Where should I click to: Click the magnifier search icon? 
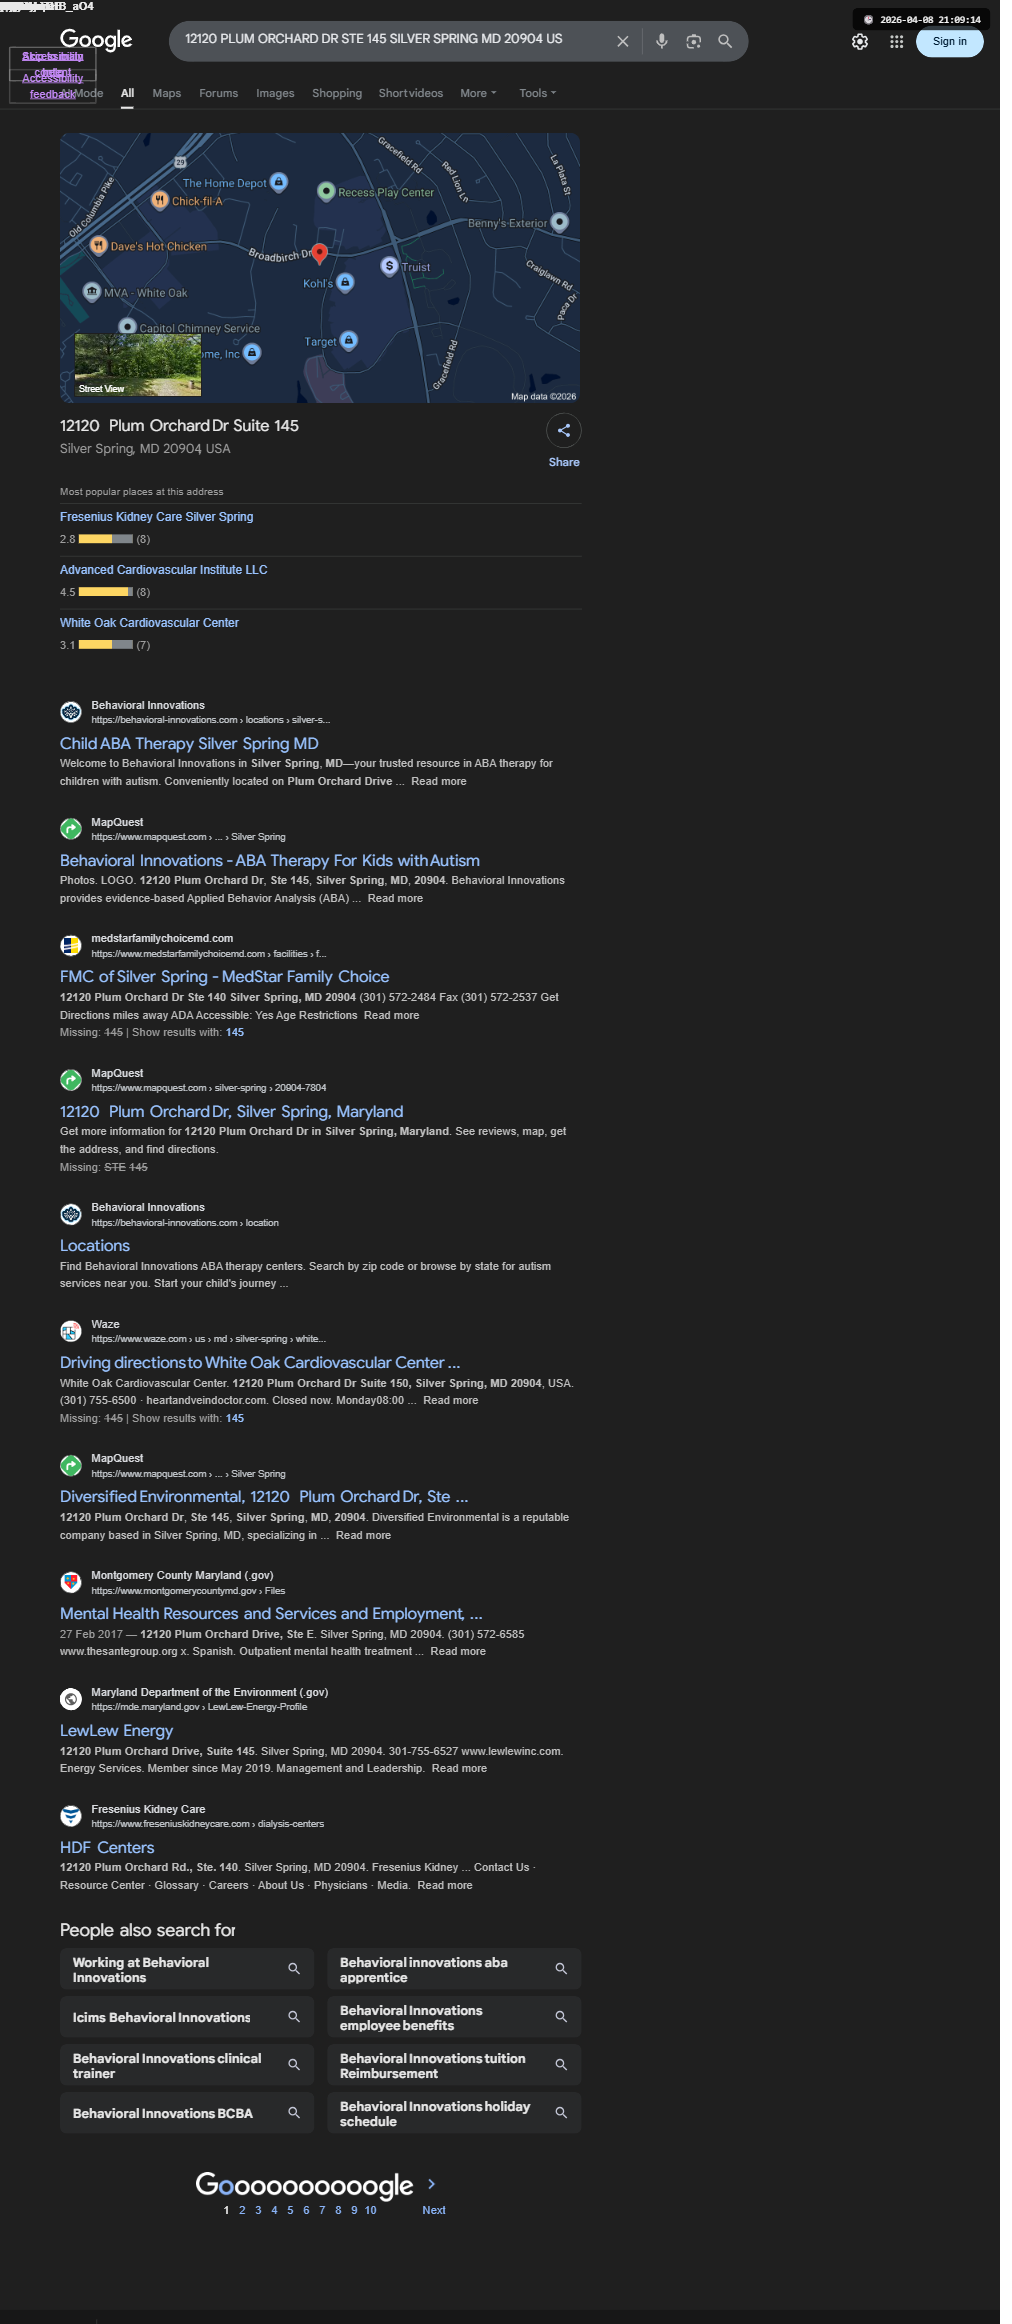tap(725, 42)
